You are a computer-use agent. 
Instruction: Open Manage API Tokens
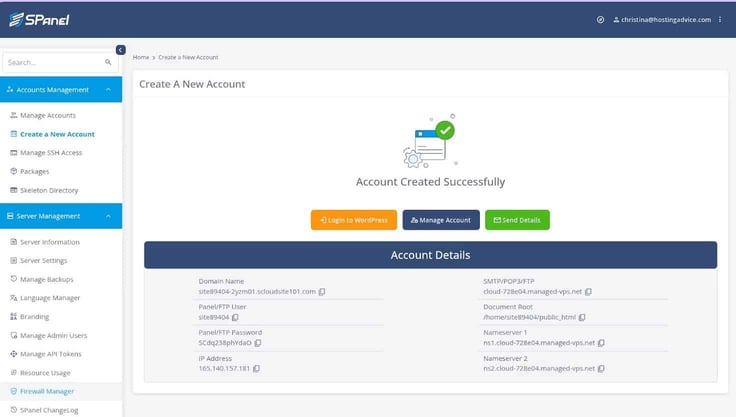[x=50, y=354]
